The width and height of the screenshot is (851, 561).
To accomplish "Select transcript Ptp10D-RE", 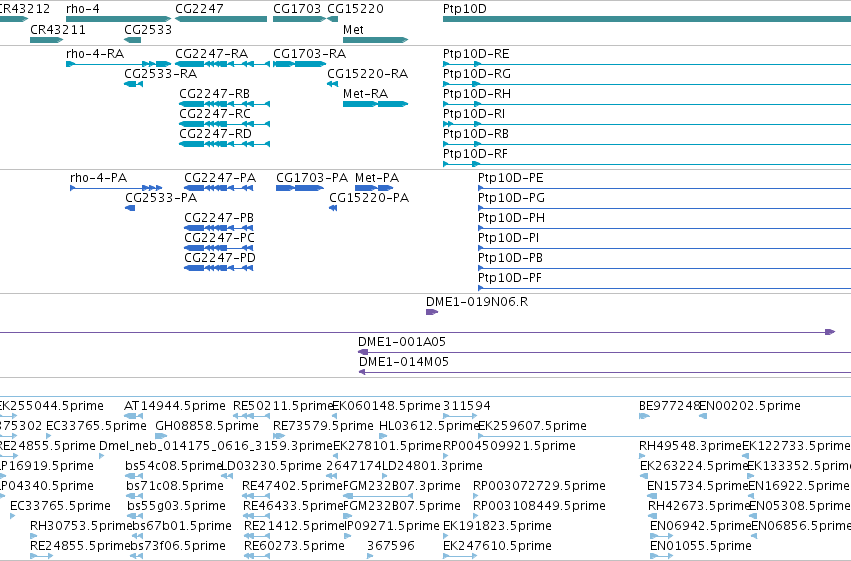I will (647, 64).
